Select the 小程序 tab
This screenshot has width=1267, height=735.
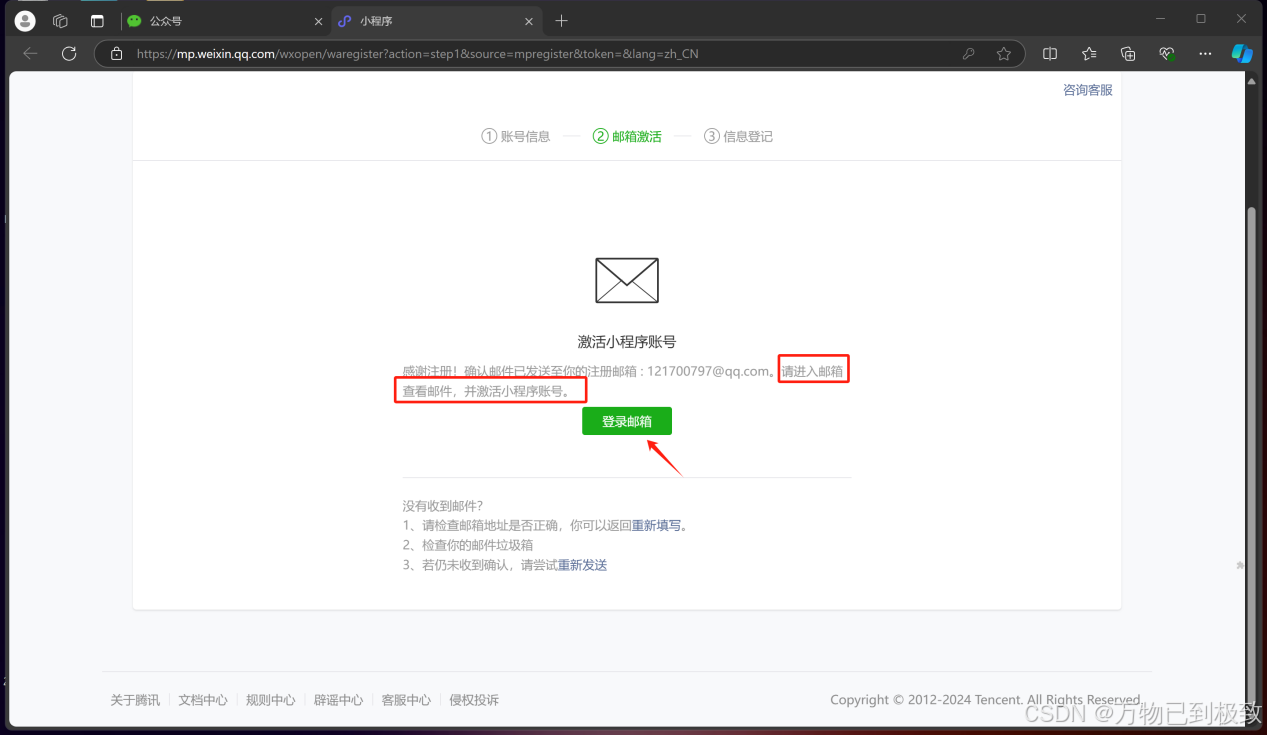coord(436,21)
